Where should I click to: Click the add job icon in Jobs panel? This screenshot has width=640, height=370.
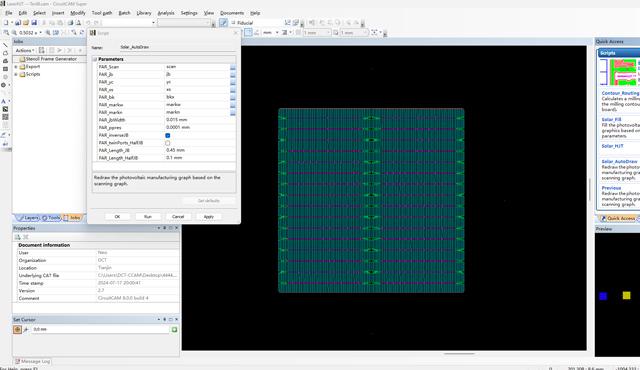(42, 50)
